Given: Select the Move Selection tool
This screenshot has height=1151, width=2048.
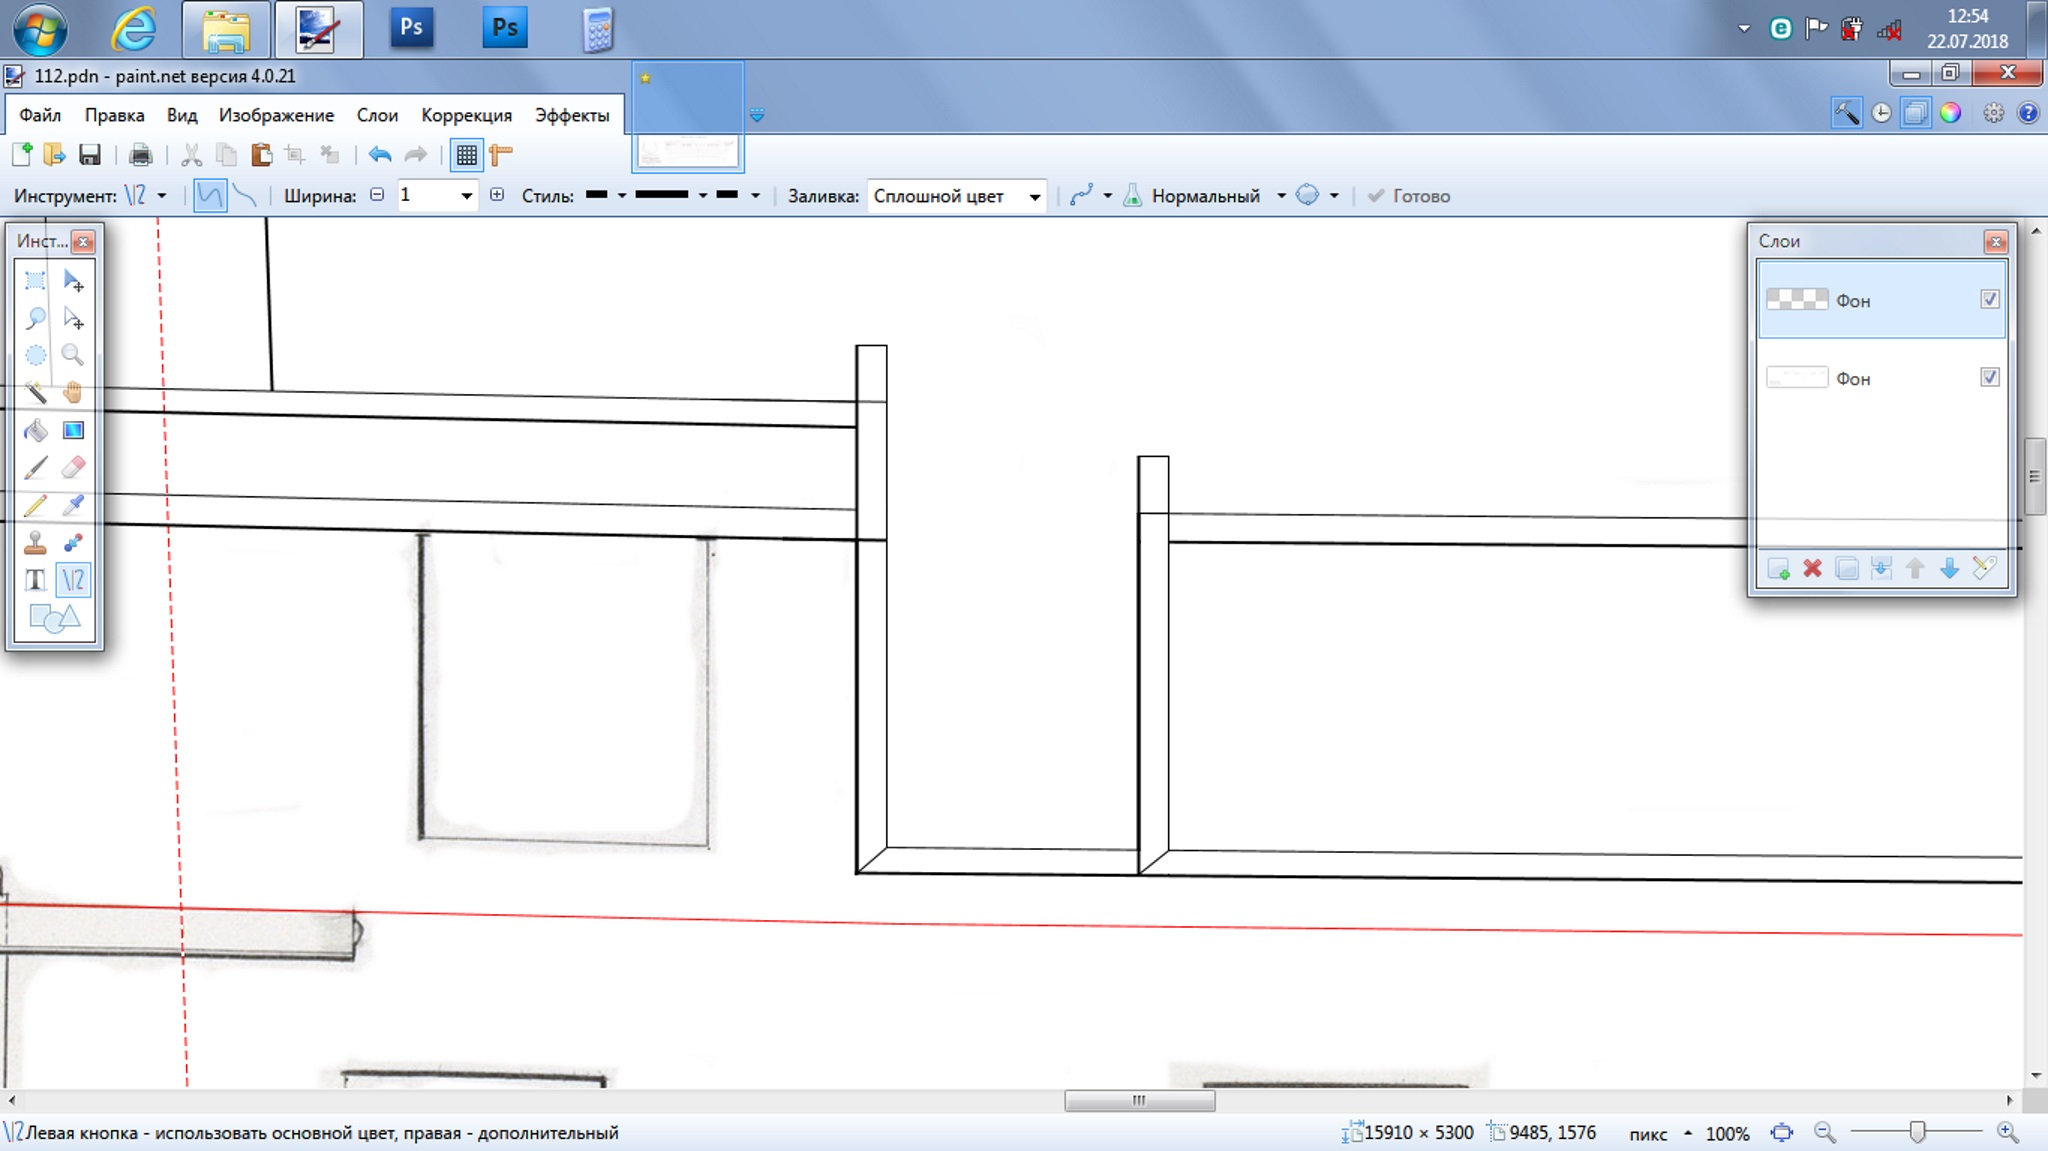Looking at the screenshot, I should pyautogui.click(x=73, y=318).
